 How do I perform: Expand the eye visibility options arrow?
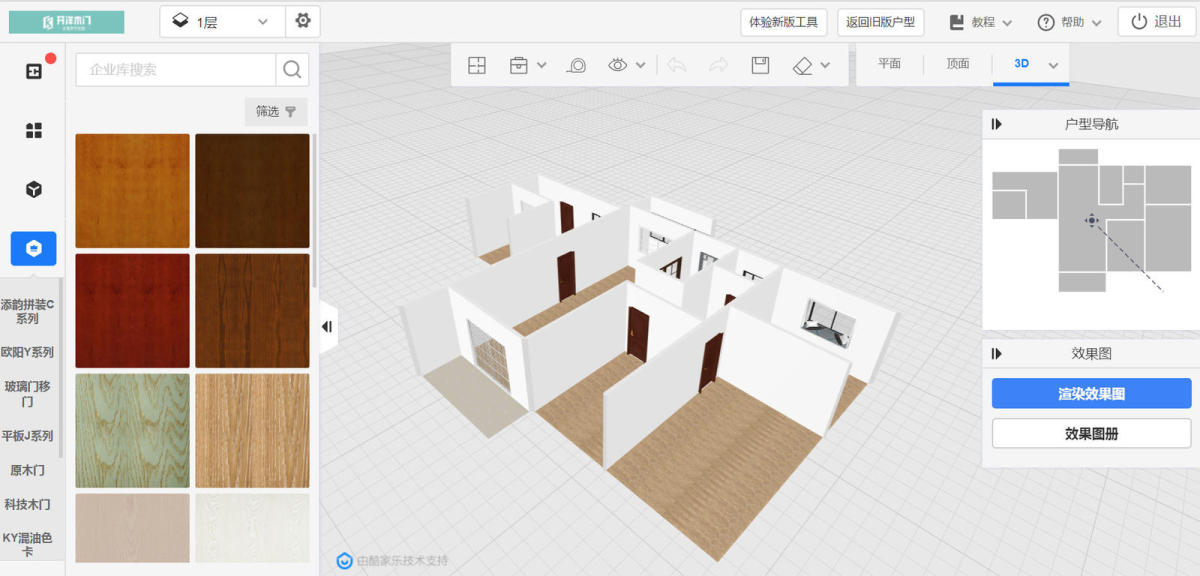pos(640,65)
